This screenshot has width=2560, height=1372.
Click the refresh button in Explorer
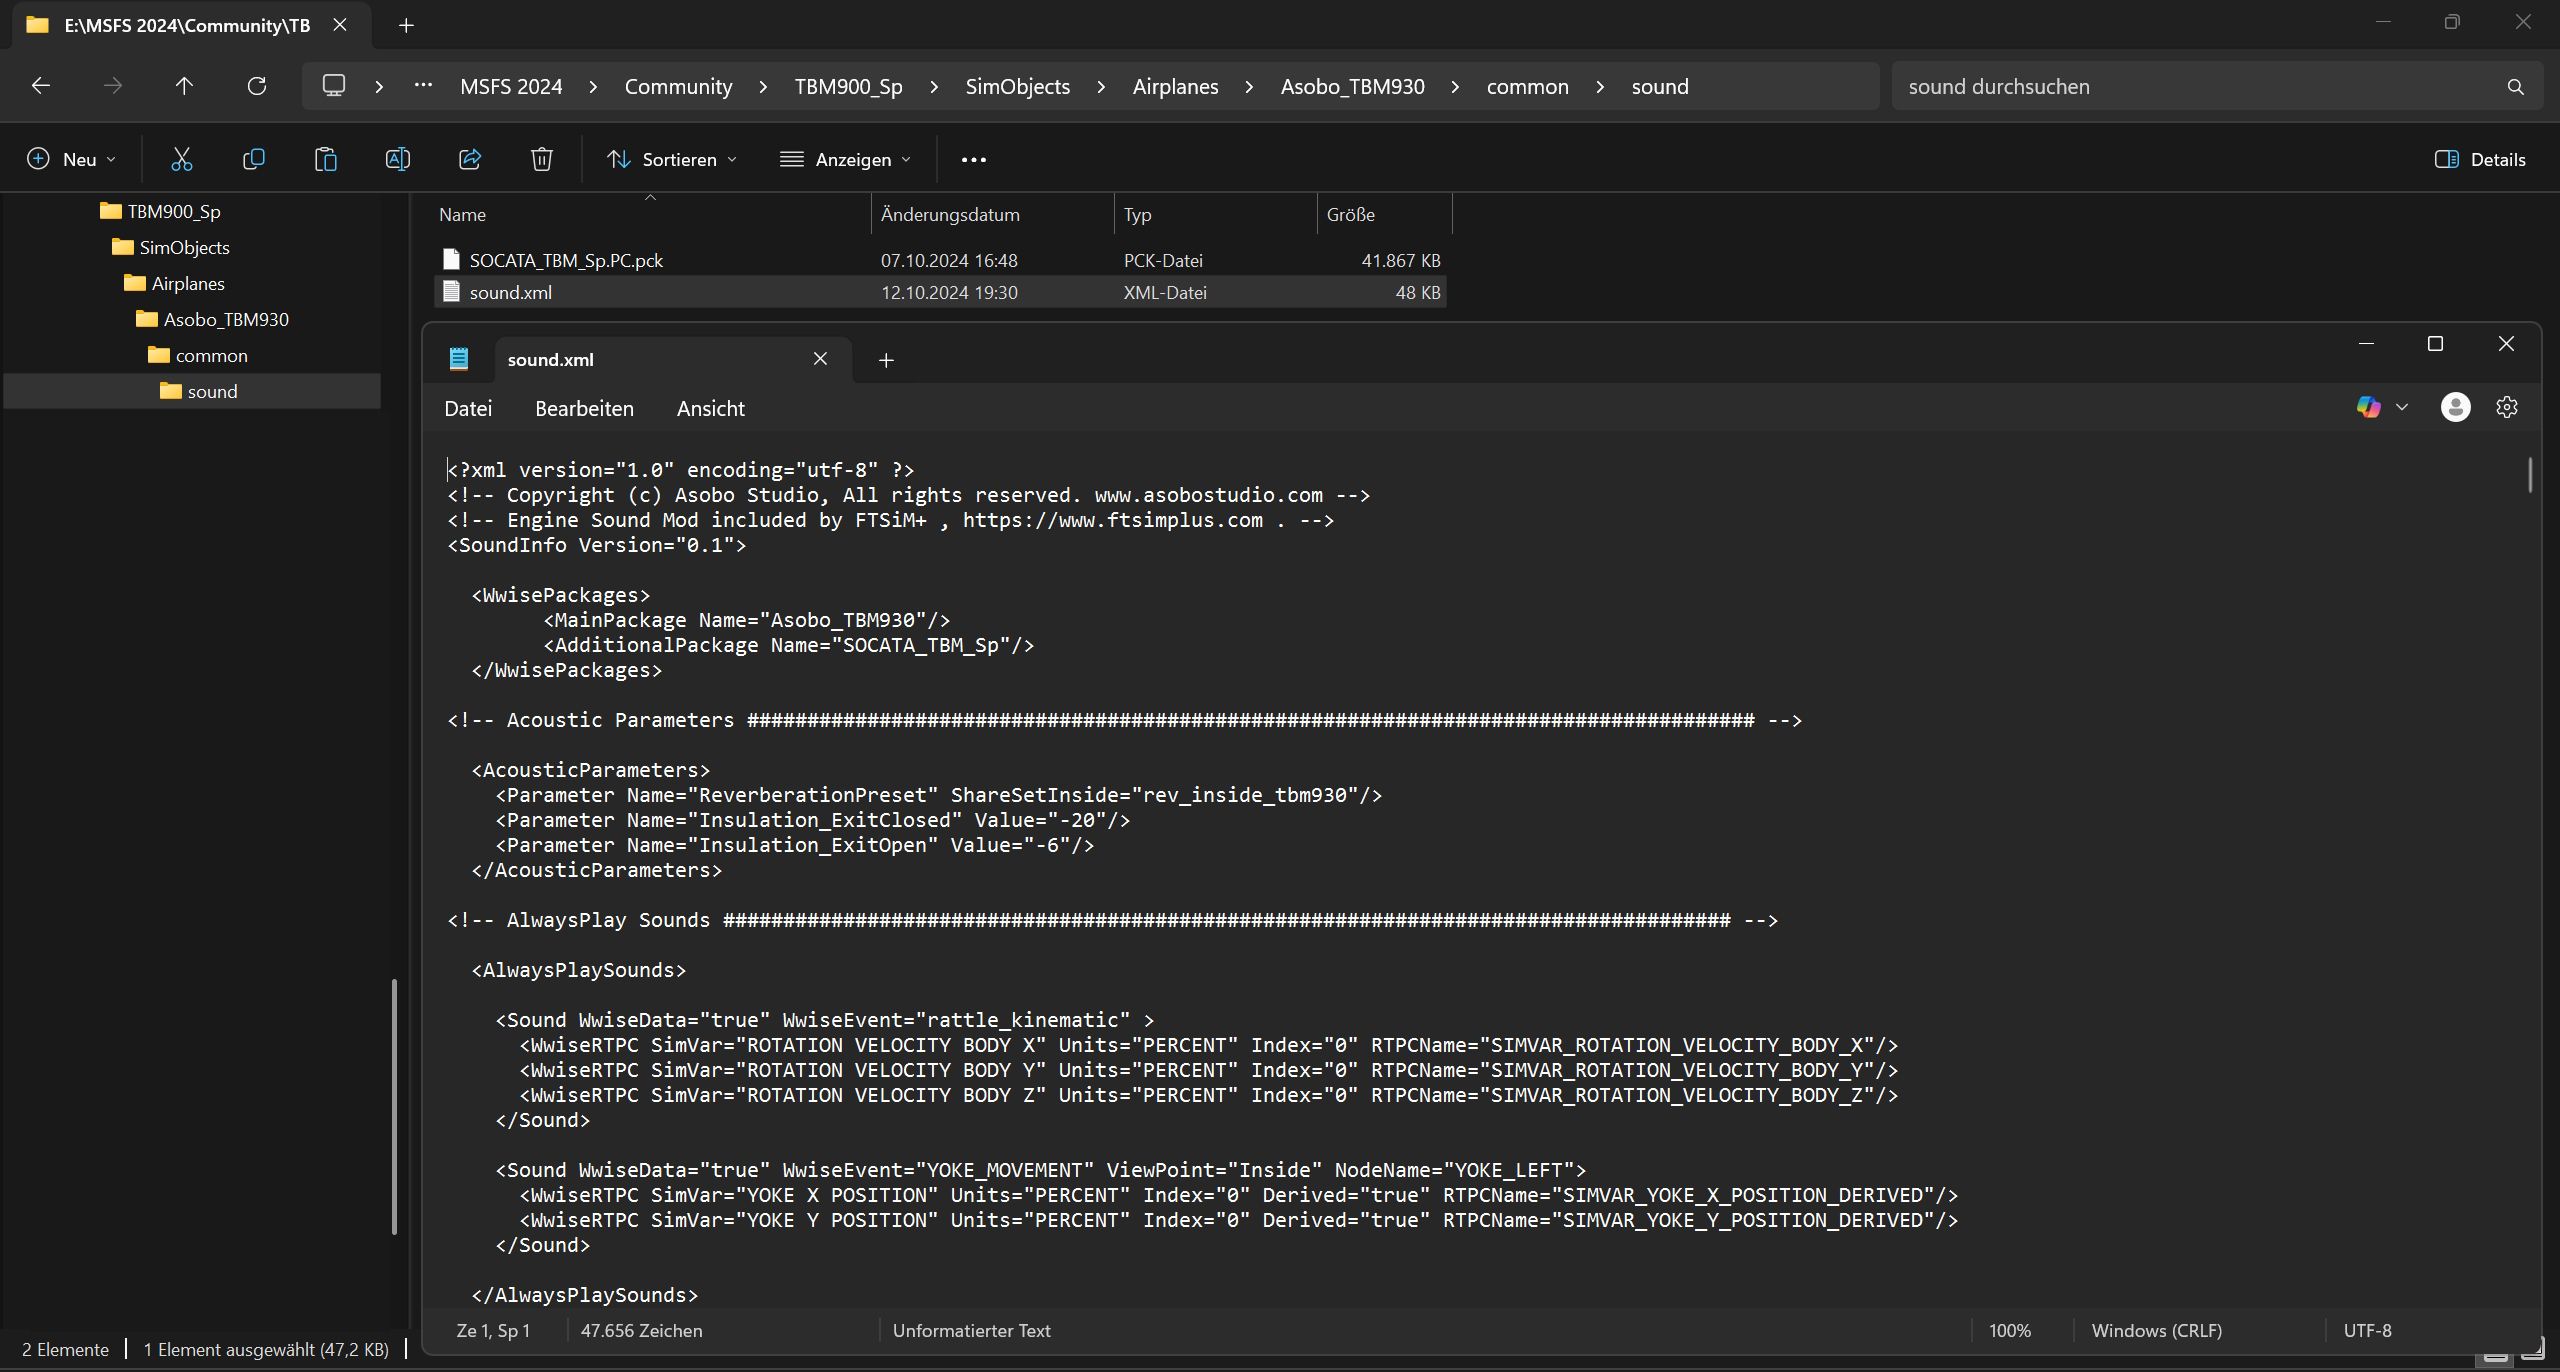[257, 86]
